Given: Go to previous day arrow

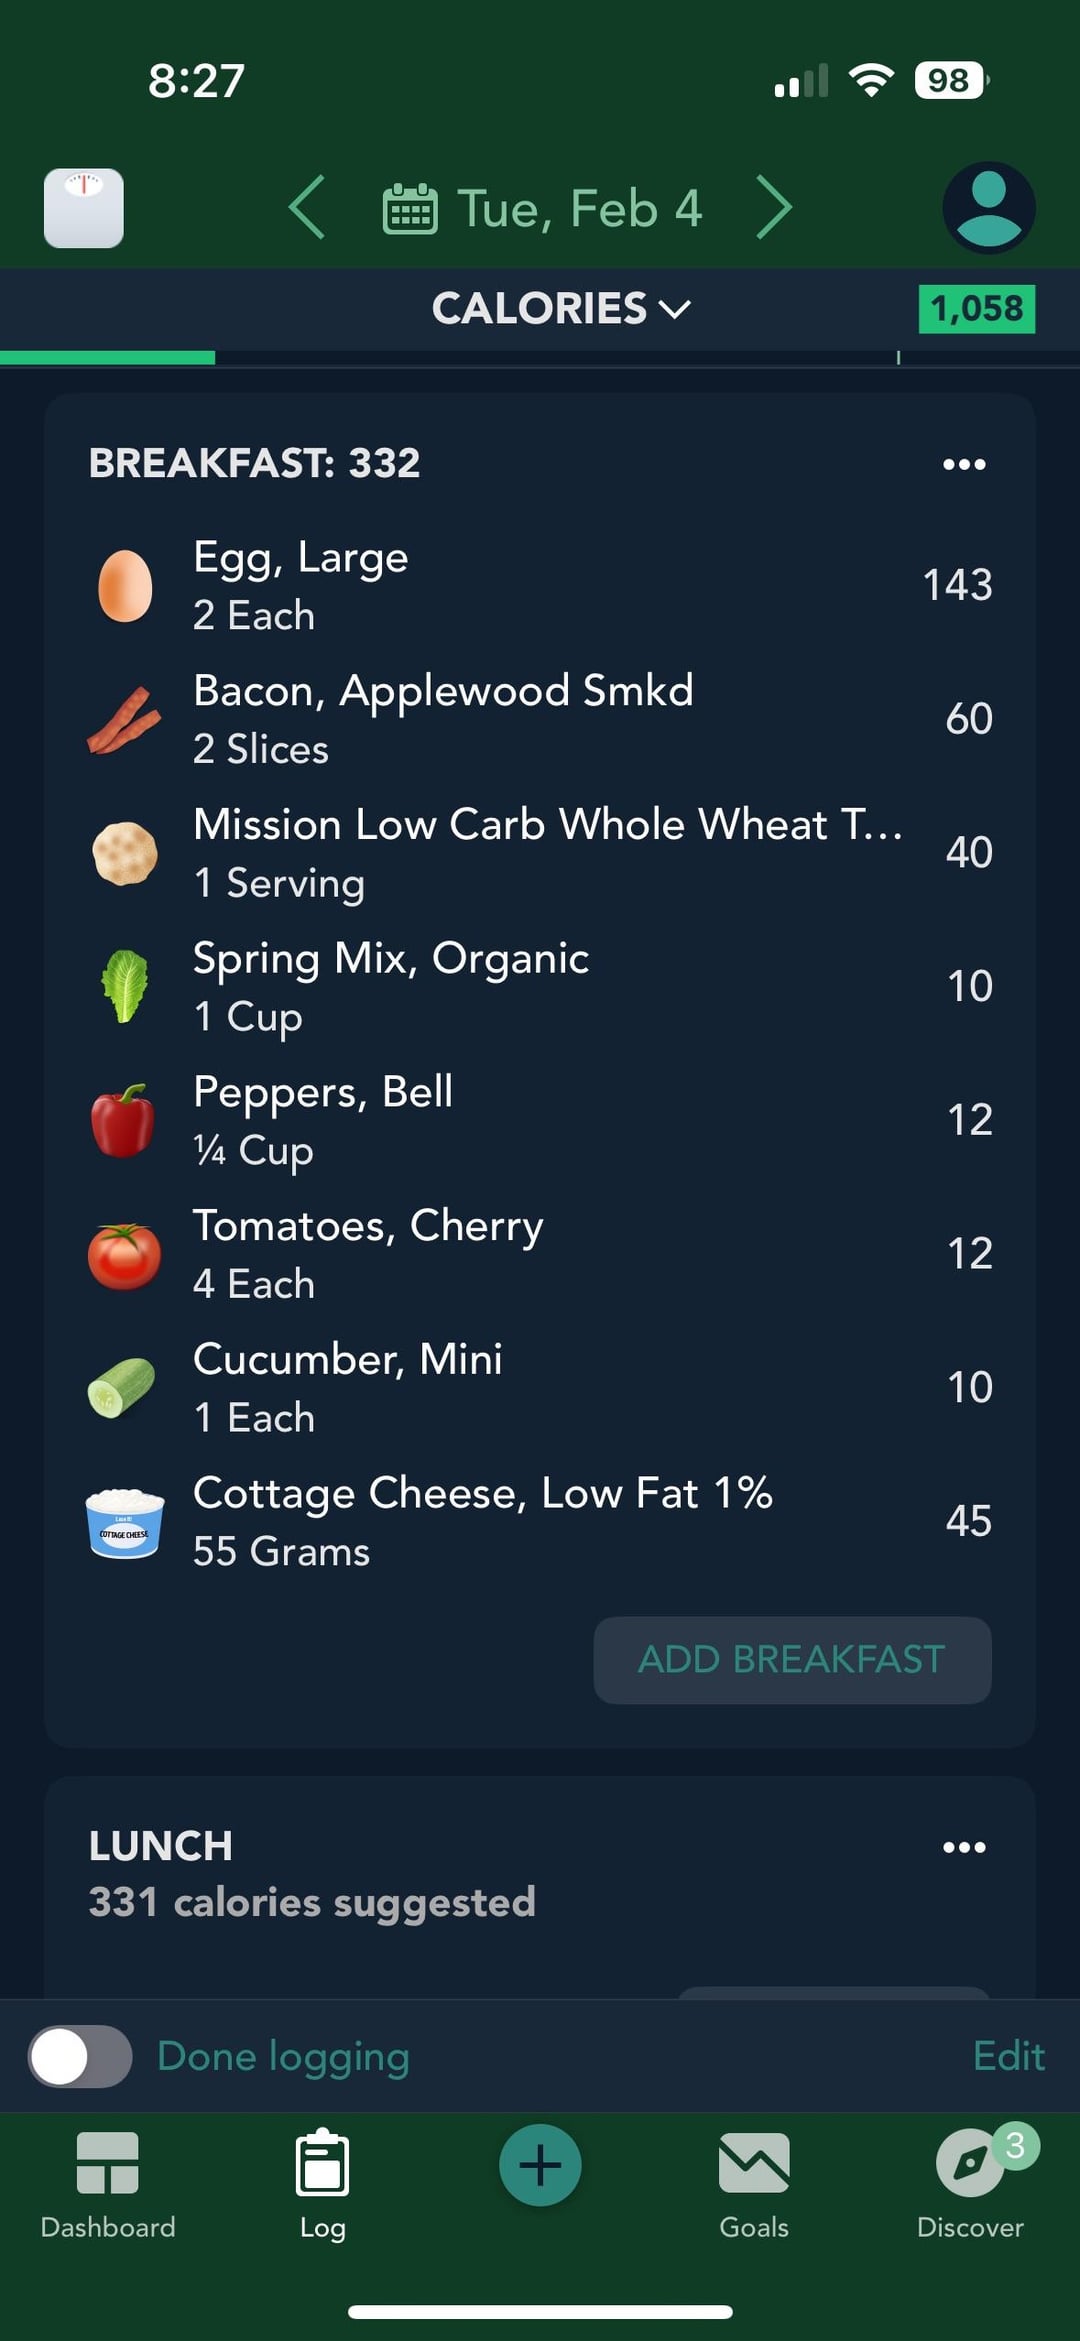Looking at the screenshot, I should 306,208.
